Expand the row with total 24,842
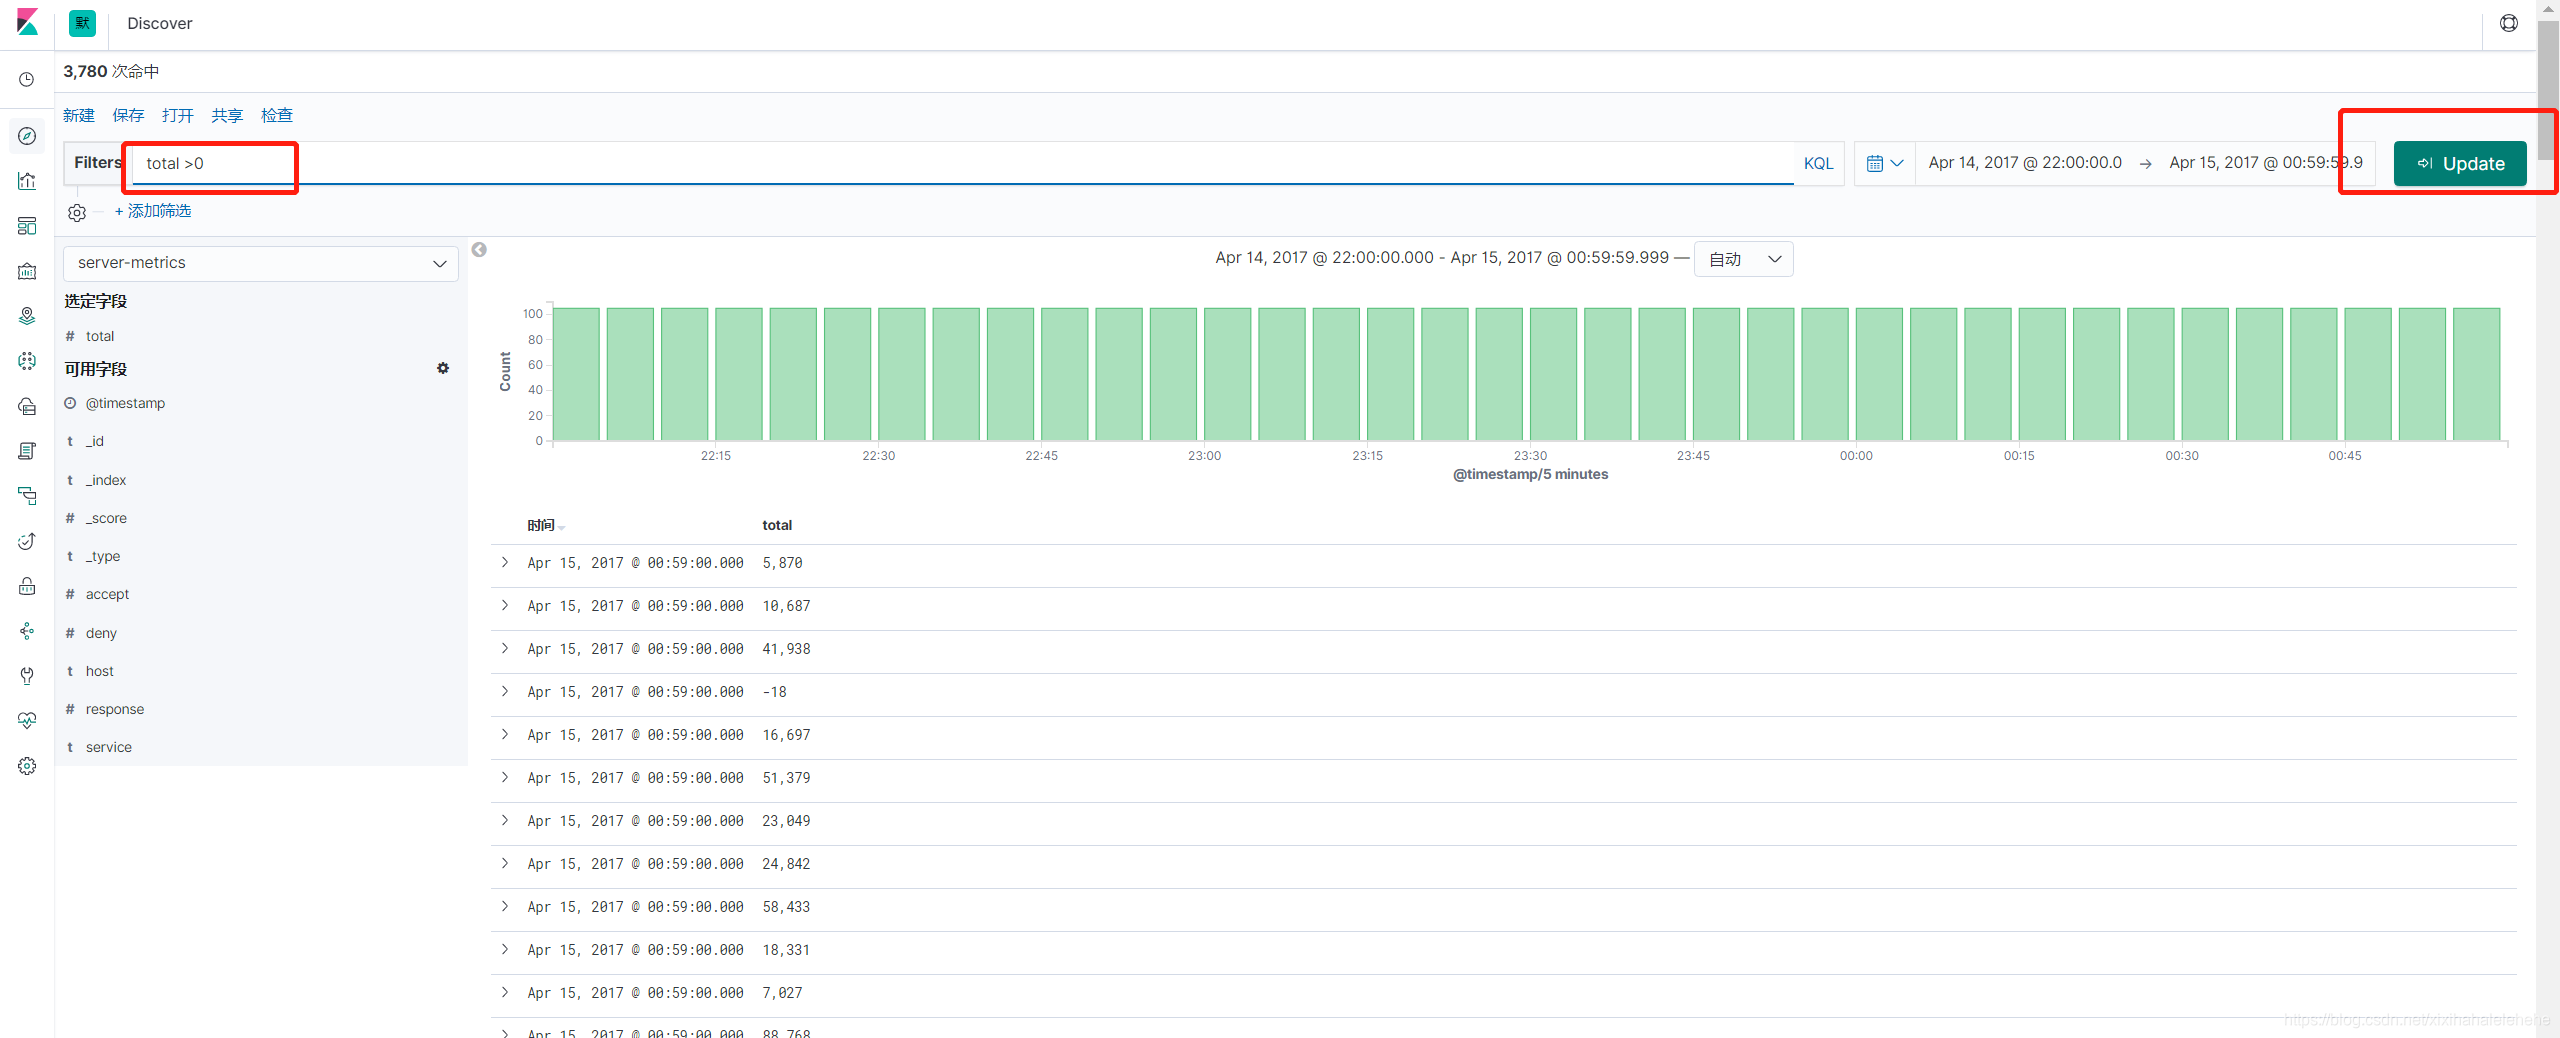 click(505, 863)
